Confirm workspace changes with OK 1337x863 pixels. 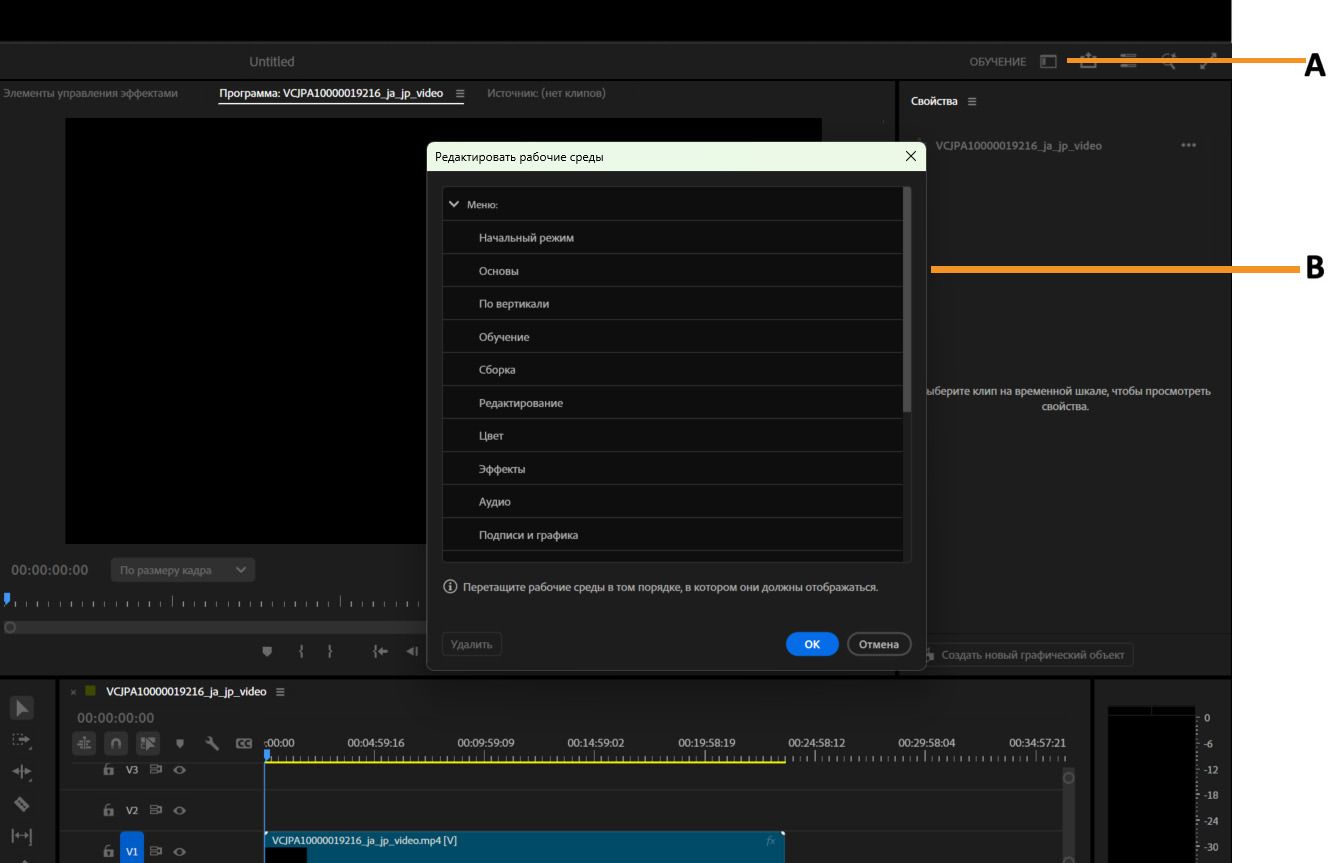(812, 643)
